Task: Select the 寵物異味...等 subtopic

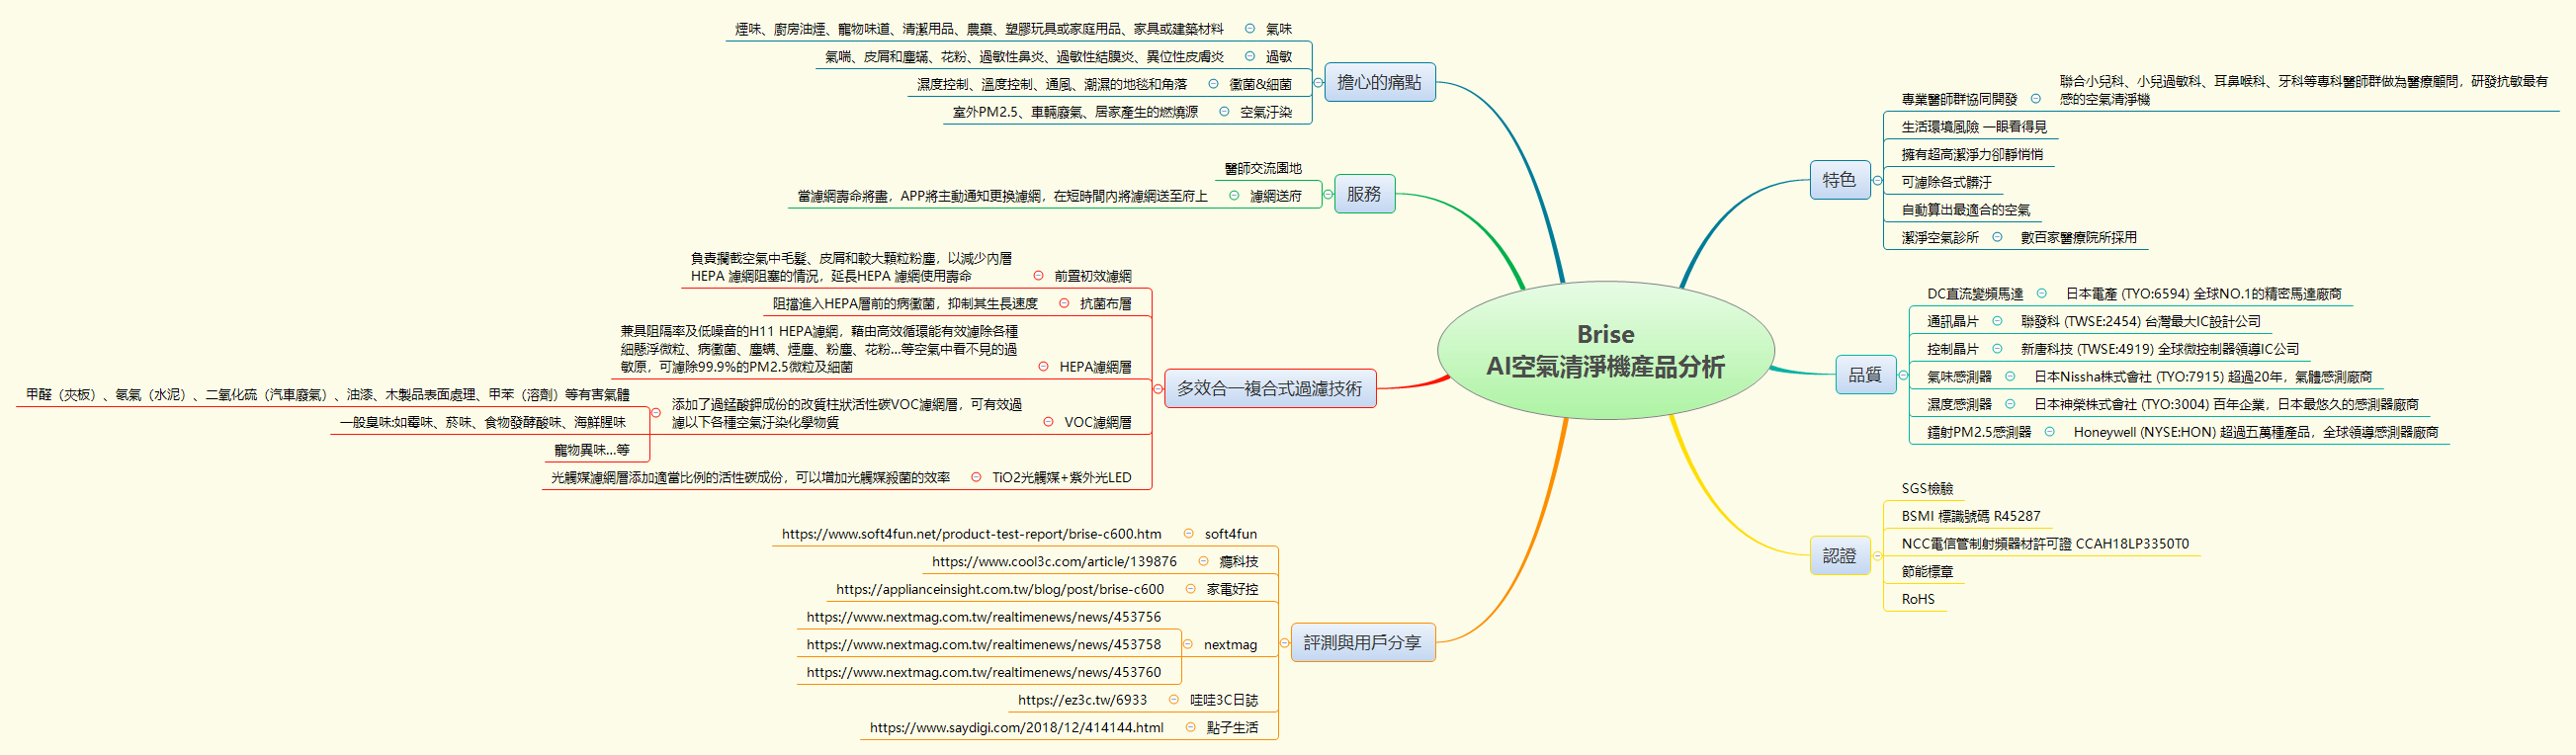Action: (x=592, y=450)
